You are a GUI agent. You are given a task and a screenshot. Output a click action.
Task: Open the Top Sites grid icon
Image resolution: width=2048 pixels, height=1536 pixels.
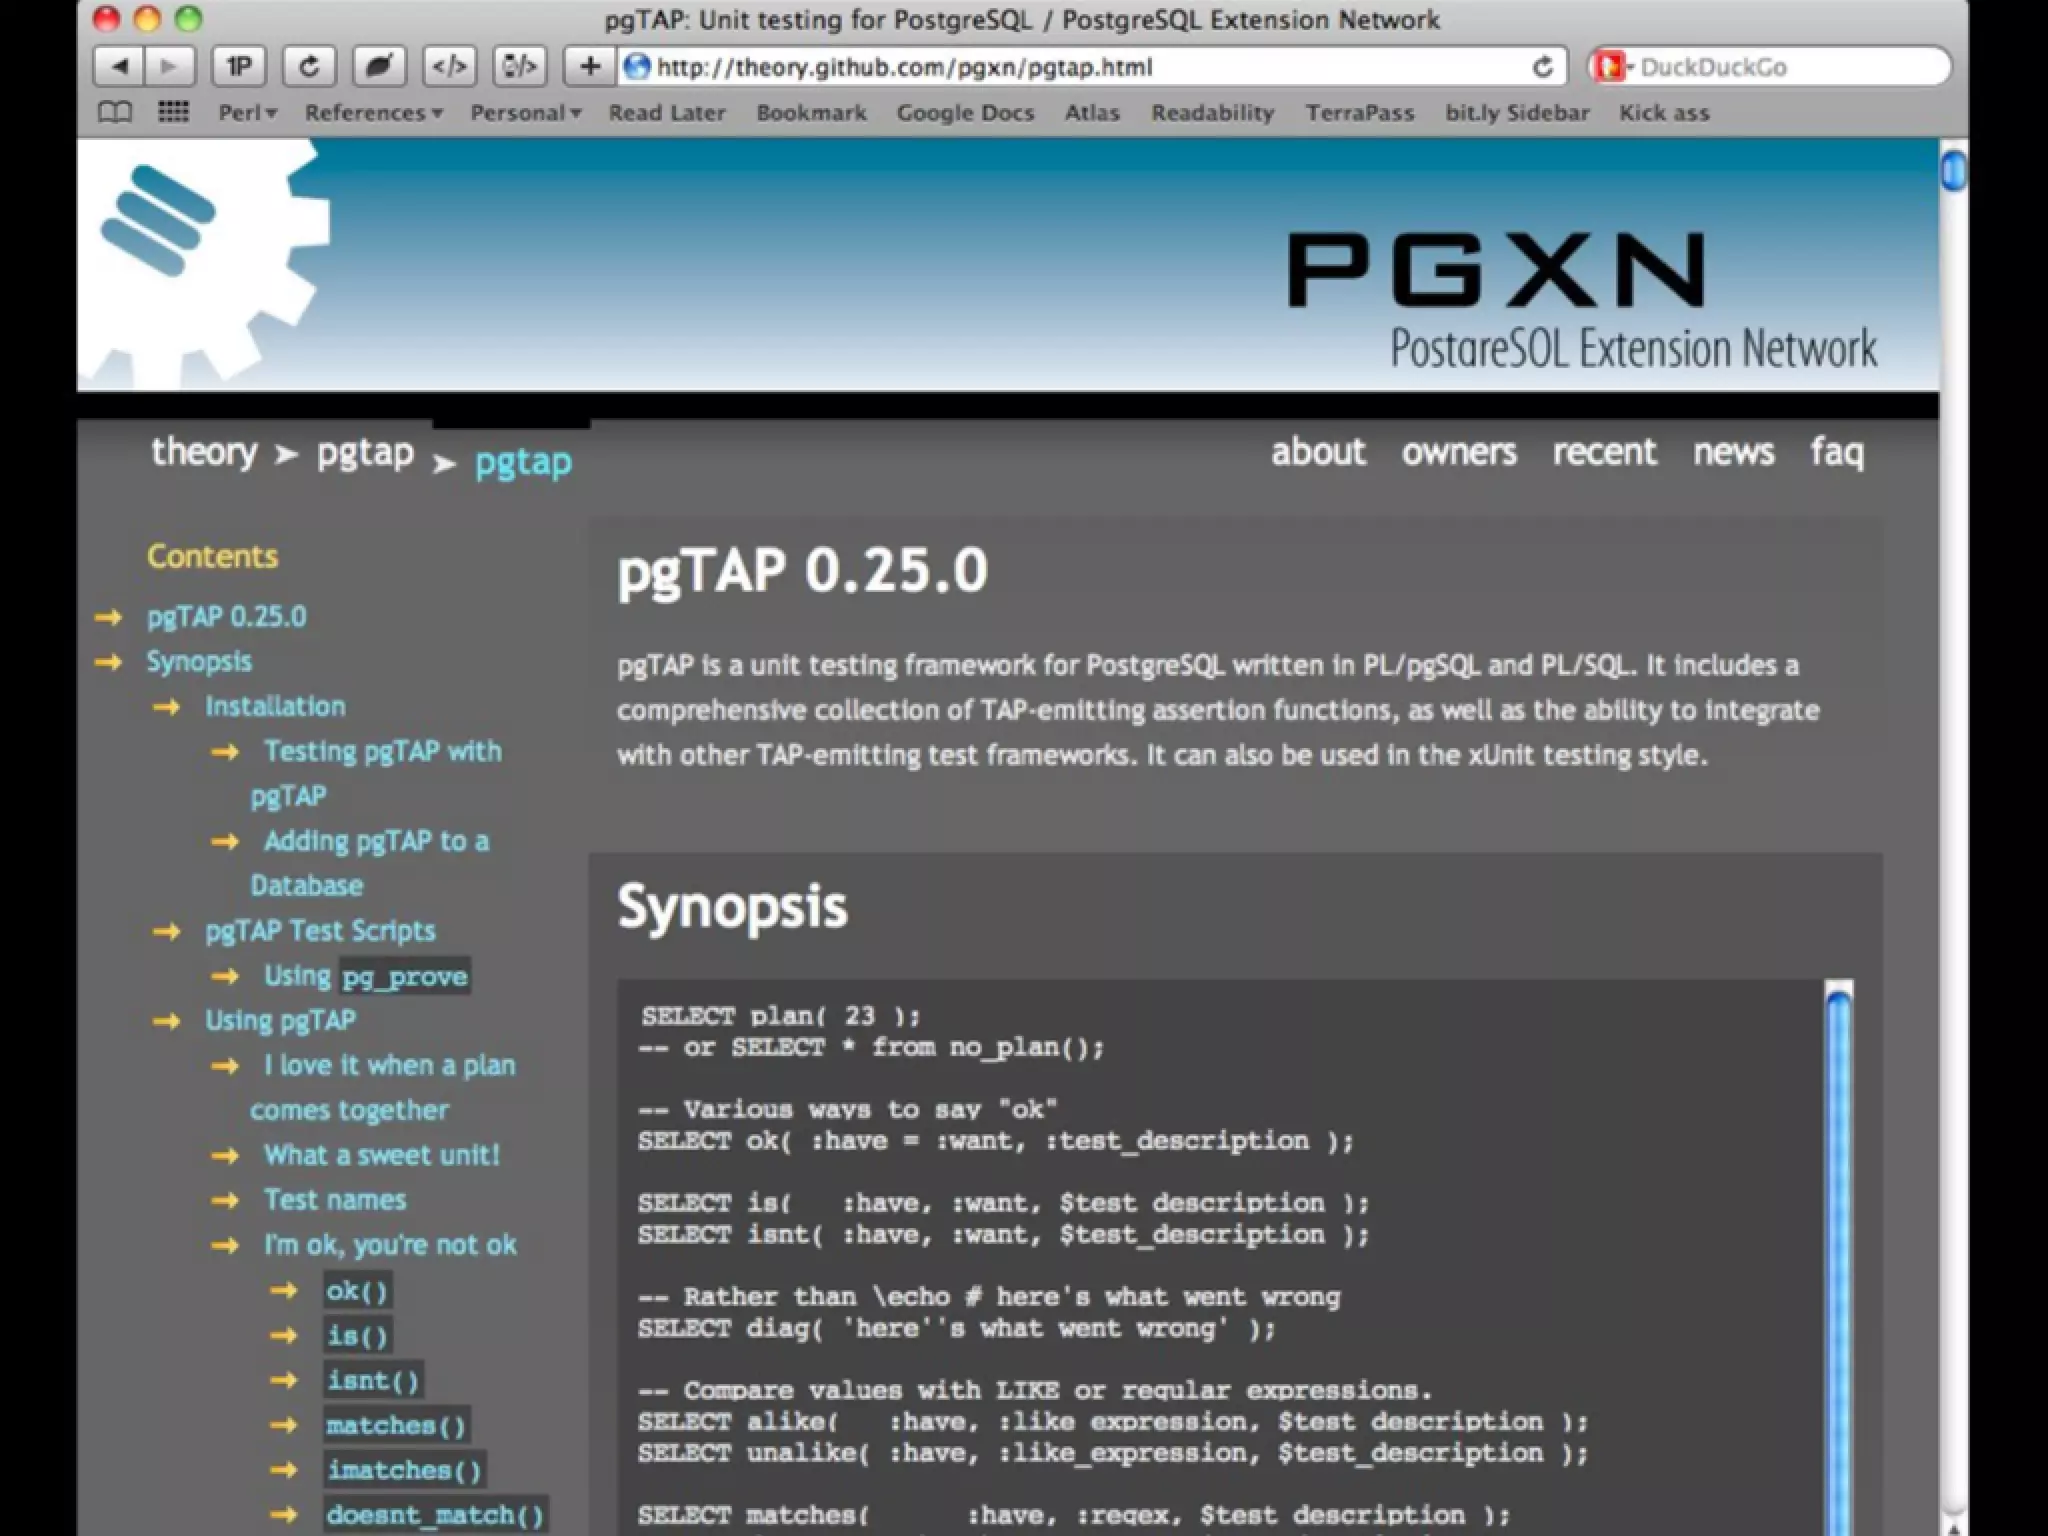click(x=173, y=112)
